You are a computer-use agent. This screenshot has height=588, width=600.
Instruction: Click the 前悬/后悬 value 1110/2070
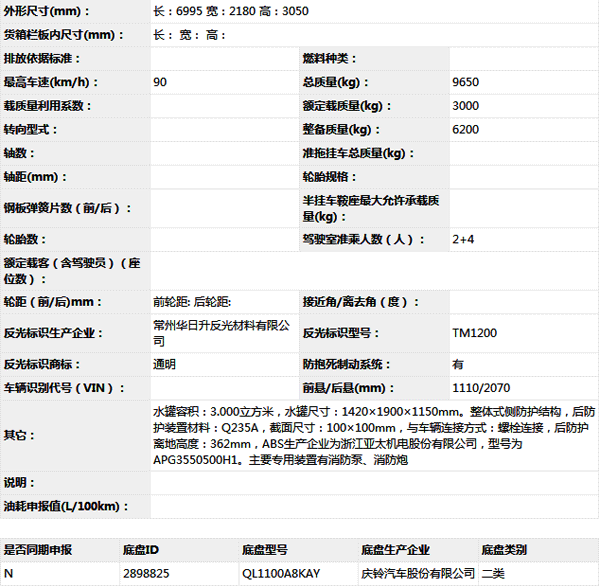pyautogui.click(x=481, y=389)
